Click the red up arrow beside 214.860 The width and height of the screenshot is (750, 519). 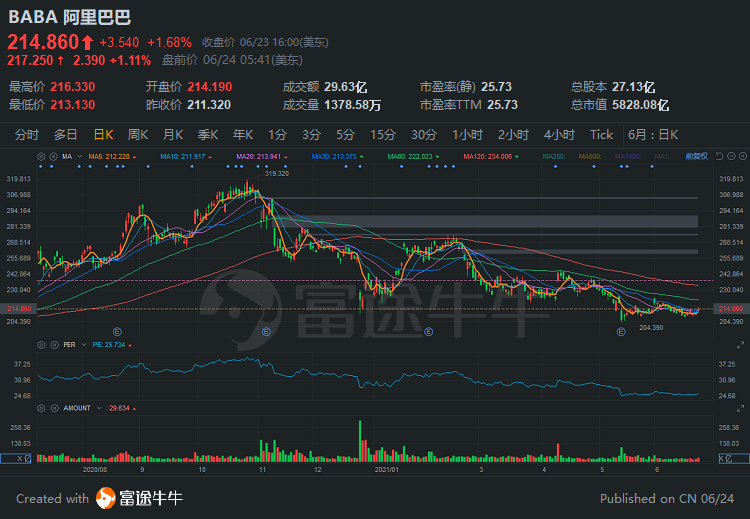pyautogui.click(x=87, y=43)
